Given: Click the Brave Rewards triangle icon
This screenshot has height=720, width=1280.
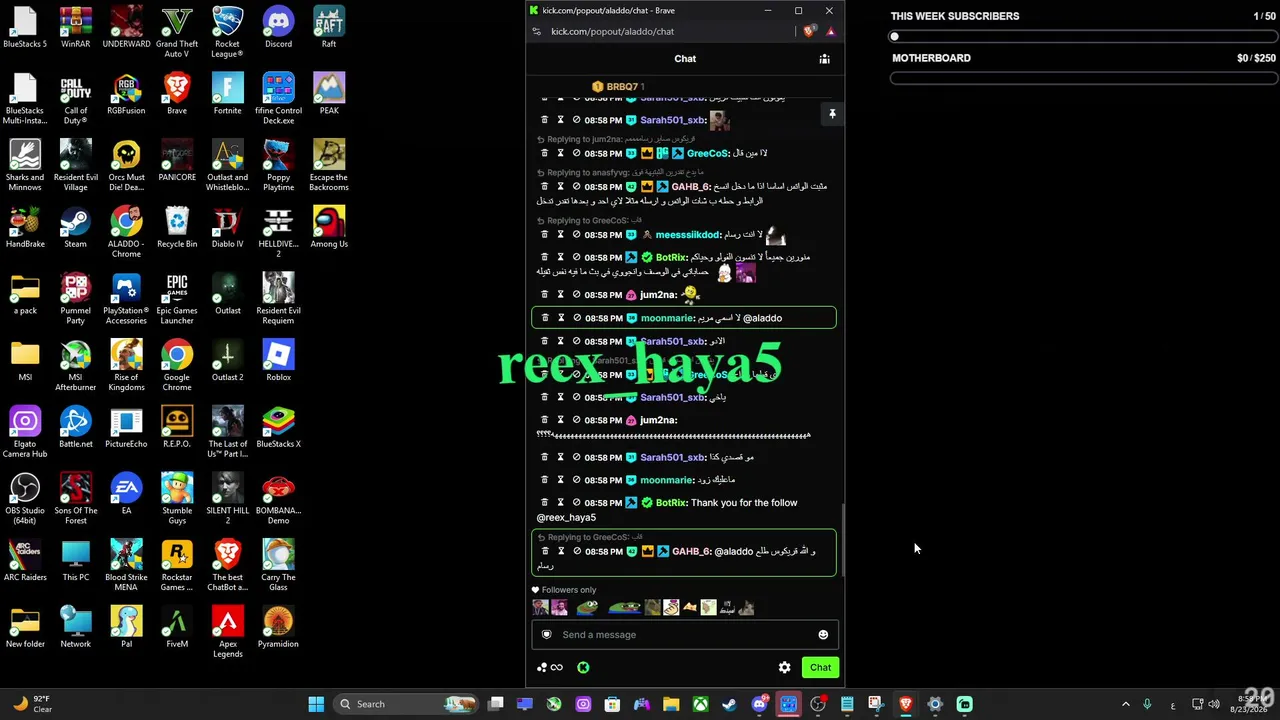Looking at the screenshot, I should (830, 32).
